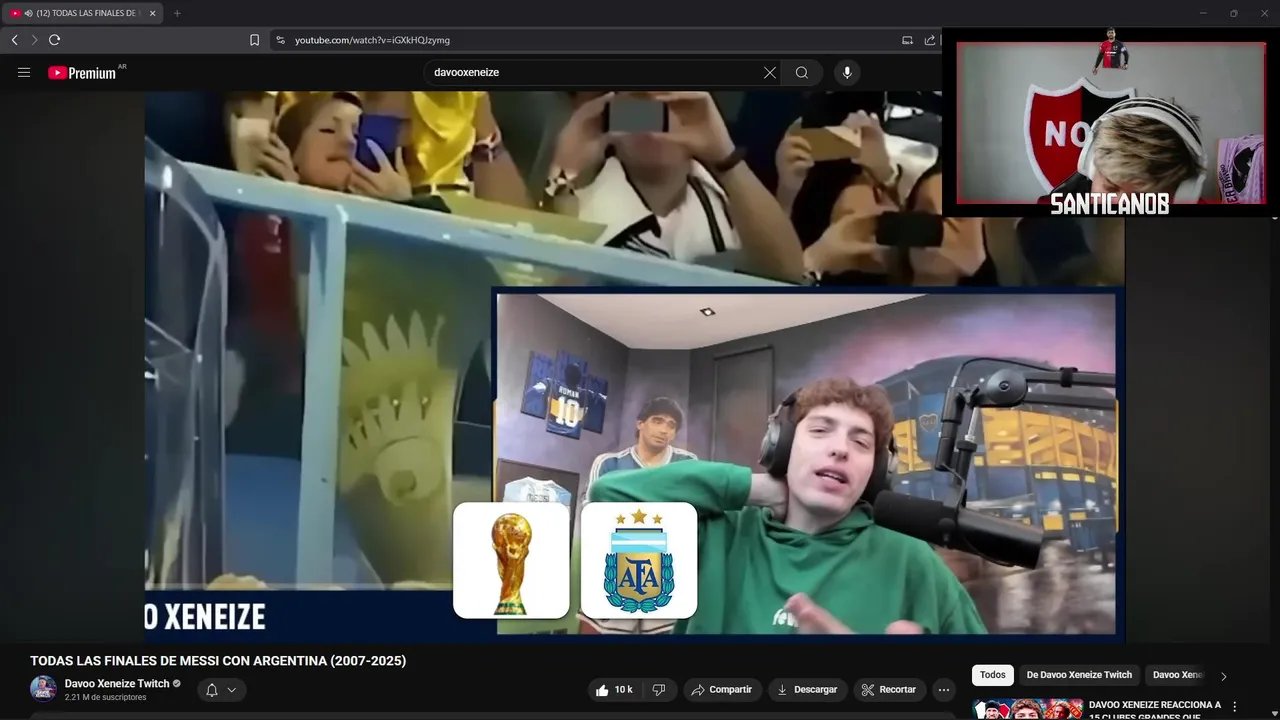The image size is (1280, 720).
Task: Open site settings icon in address bar
Action: pos(280,40)
